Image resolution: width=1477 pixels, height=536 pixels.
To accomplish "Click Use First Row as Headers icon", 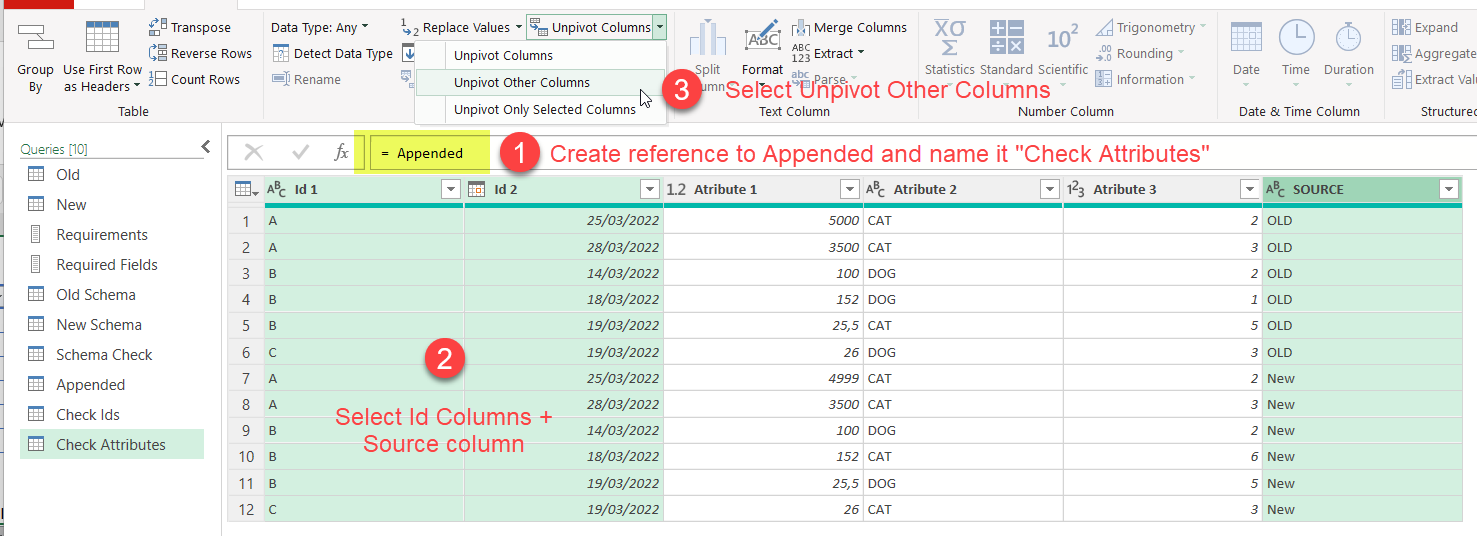I will click(x=102, y=40).
